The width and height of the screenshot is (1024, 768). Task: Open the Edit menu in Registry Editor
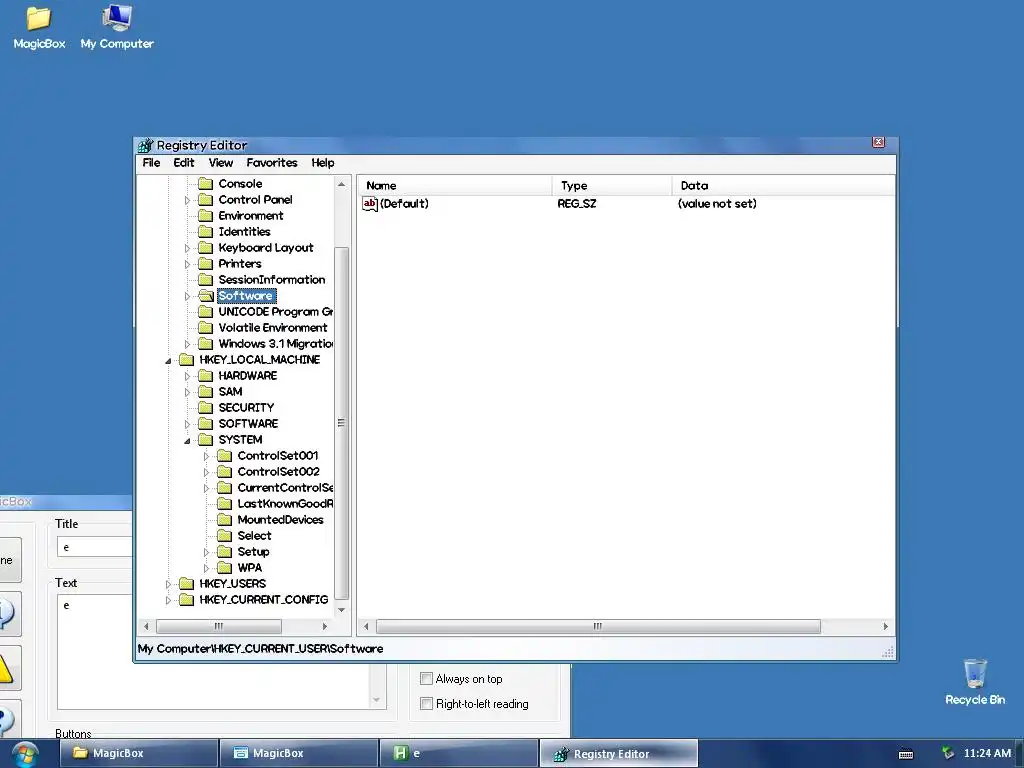(x=184, y=163)
